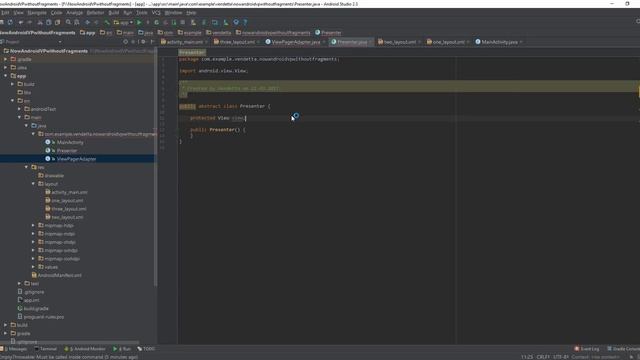This screenshot has width=640, height=360.
Task: Click the Paste icon in toolbar
Action: 58,22
